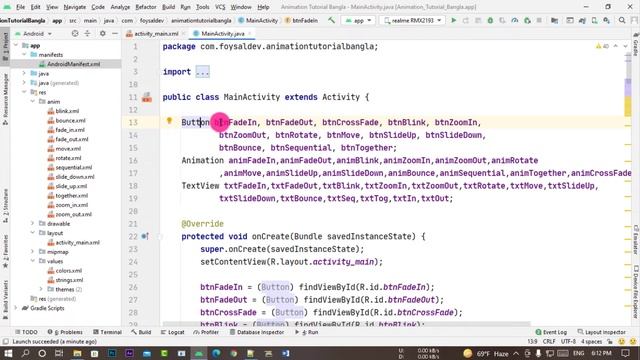Click the override gutter icon on line 22
The width and height of the screenshot is (640, 360).
tap(145, 236)
